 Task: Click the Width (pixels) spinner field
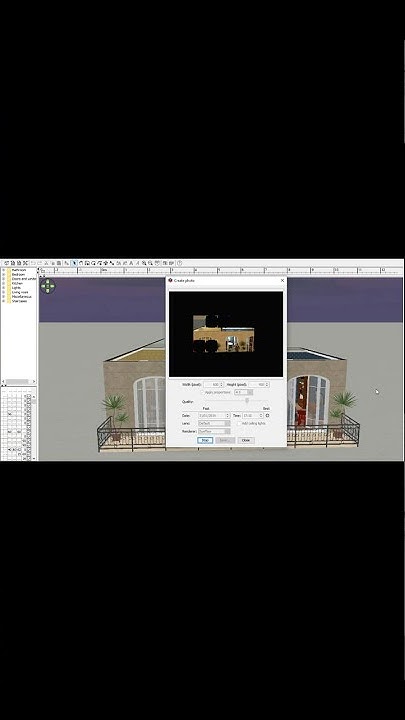(214, 385)
